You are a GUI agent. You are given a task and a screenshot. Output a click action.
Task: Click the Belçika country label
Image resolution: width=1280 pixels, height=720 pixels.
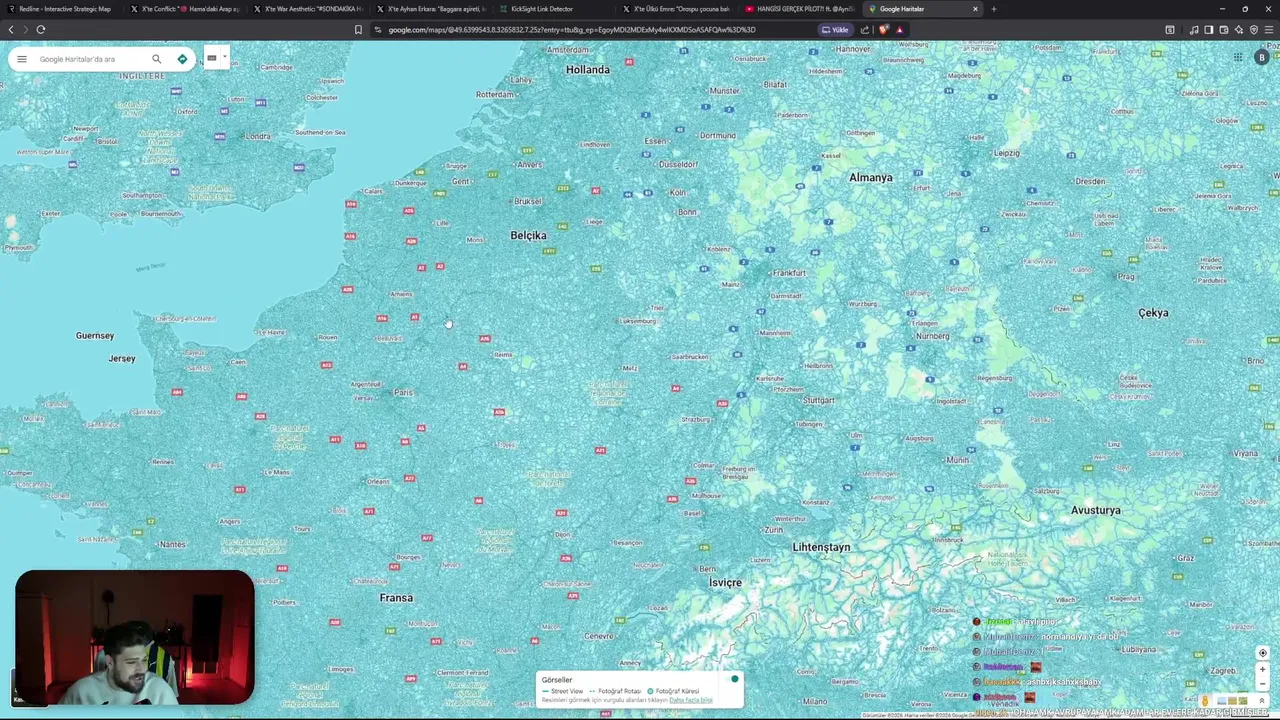pos(528,236)
